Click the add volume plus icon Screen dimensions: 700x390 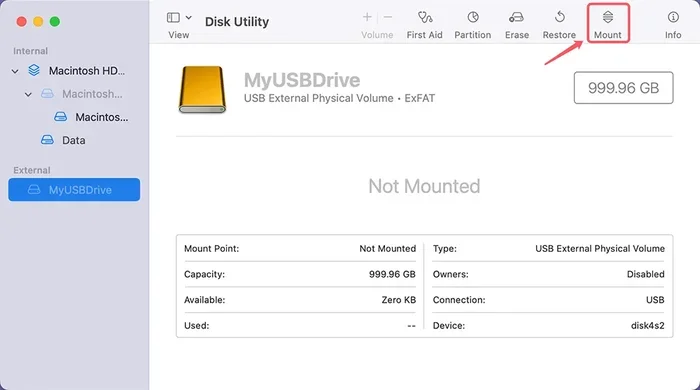click(367, 17)
